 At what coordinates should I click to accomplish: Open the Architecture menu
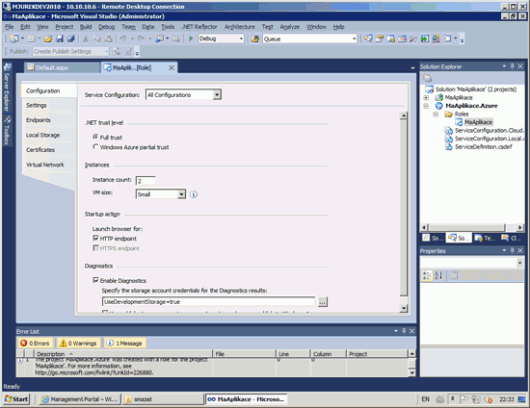240,27
